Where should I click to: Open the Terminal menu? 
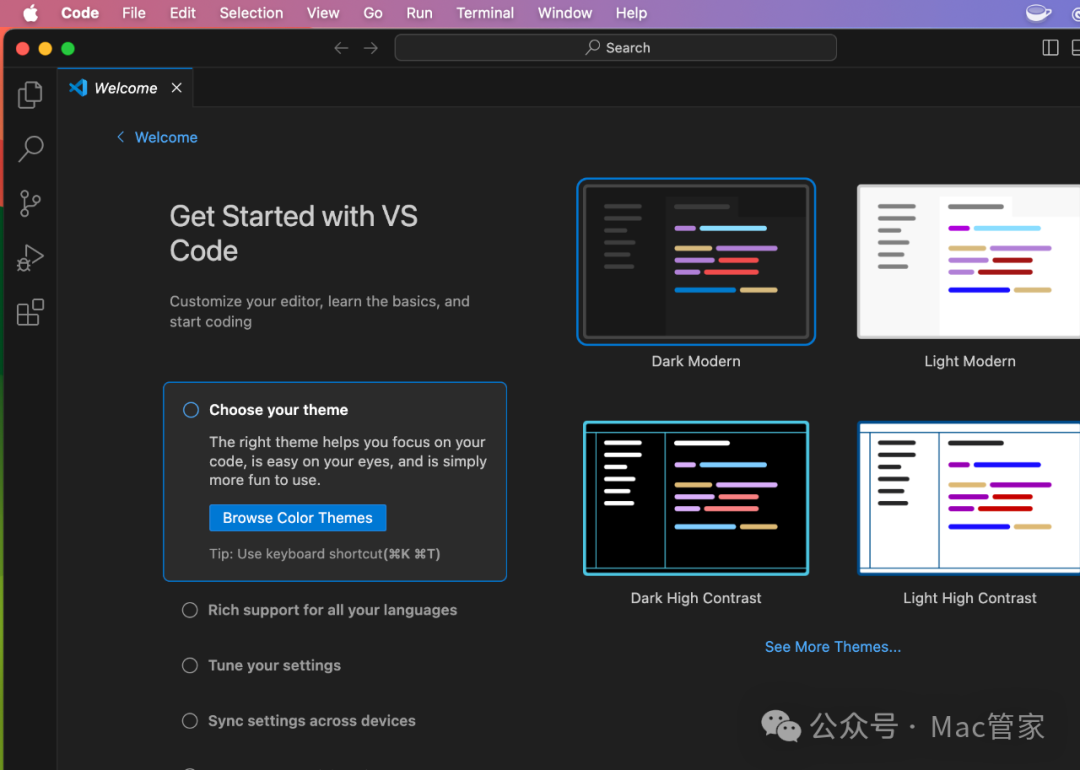[x=485, y=13]
